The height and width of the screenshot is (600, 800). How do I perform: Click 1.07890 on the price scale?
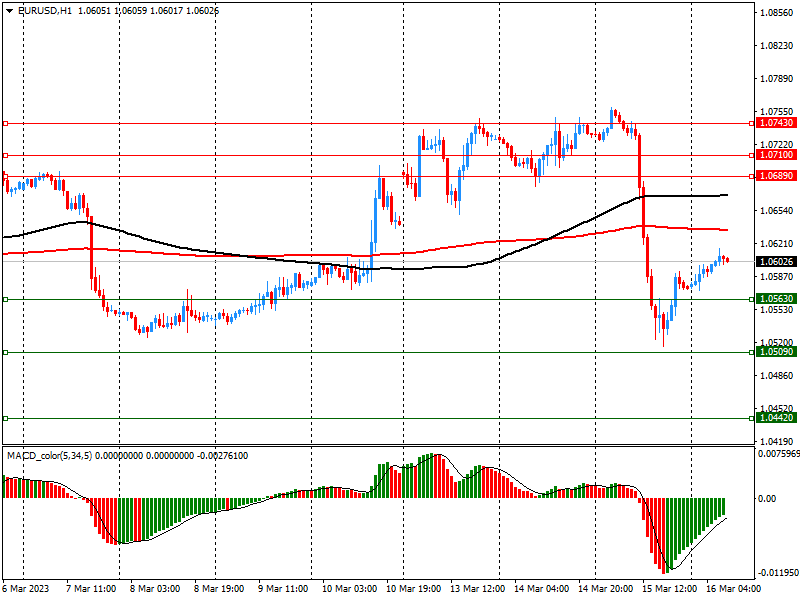tap(777, 79)
